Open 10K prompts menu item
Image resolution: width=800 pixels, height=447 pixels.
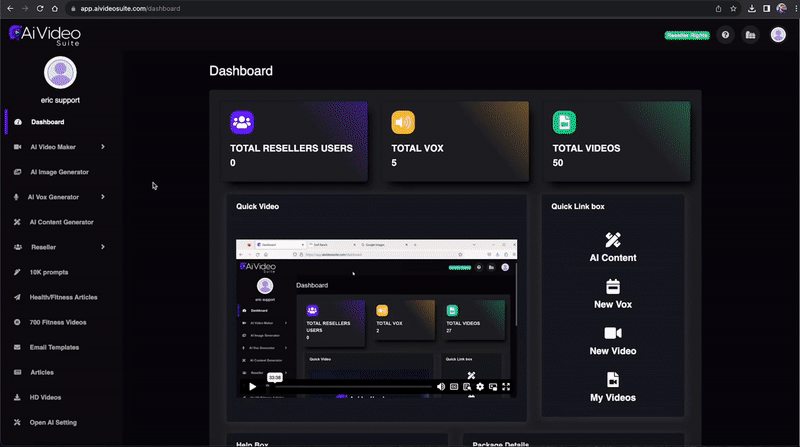48,272
